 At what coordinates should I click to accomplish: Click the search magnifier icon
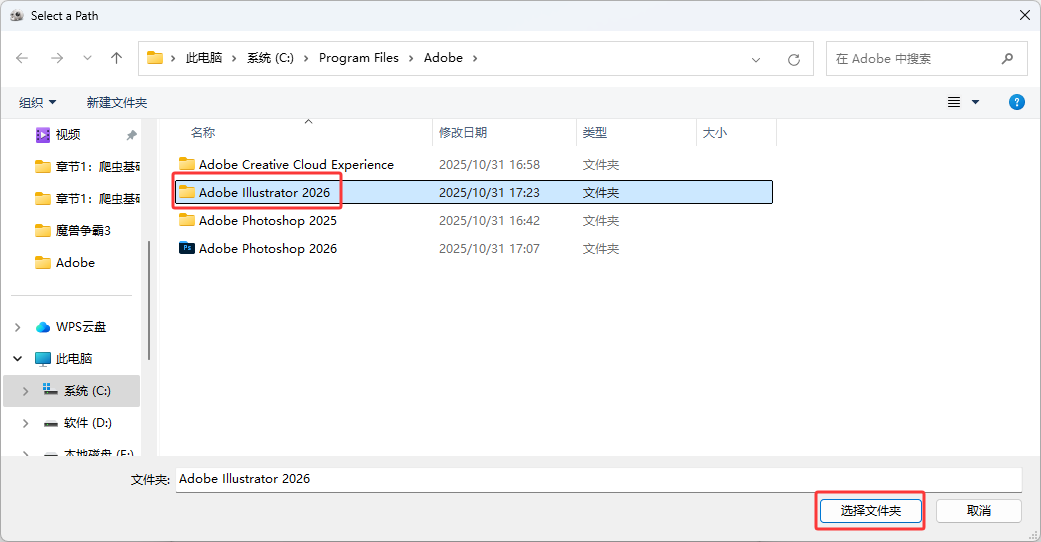(1007, 58)
